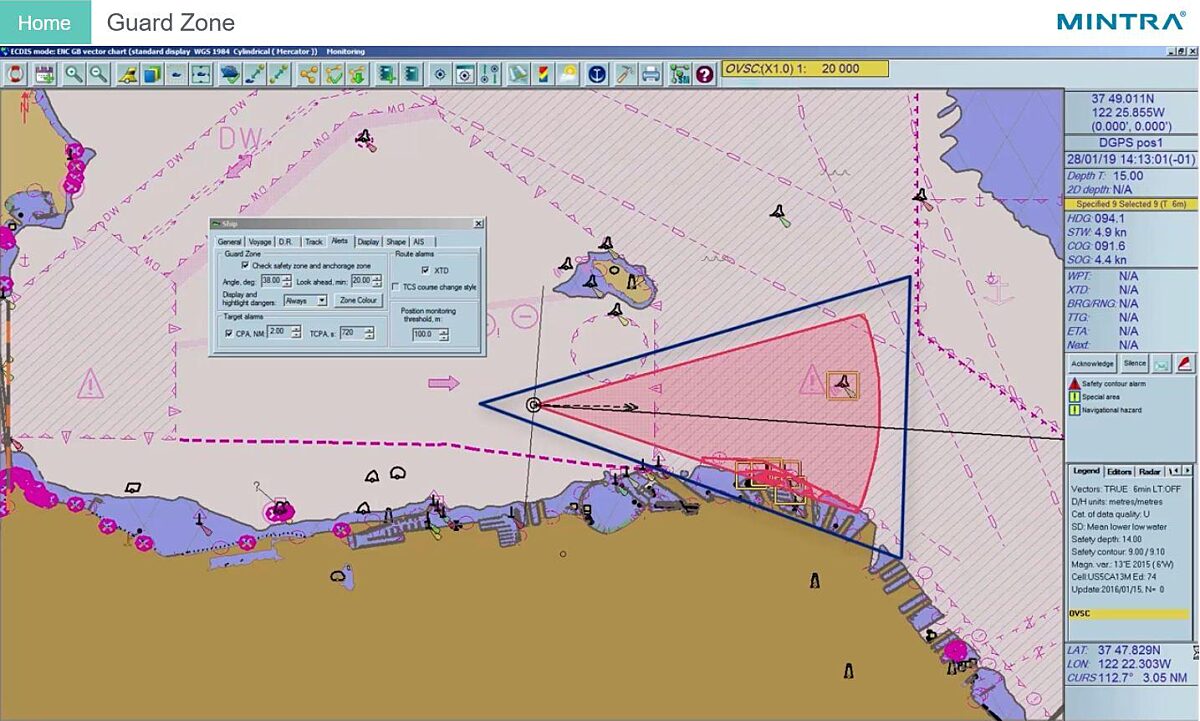
Task: Click the highlighted buoy inside guard zone
Action: point(843,384)
